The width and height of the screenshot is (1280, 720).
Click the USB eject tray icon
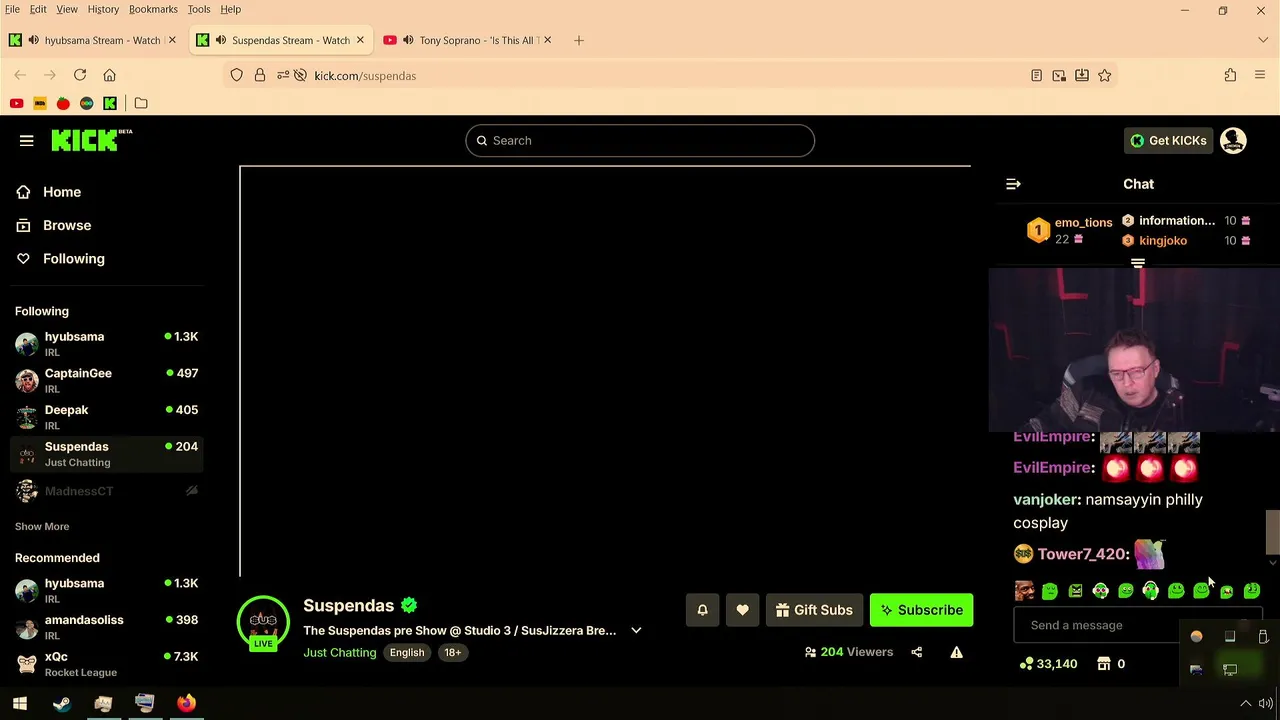1263,637
